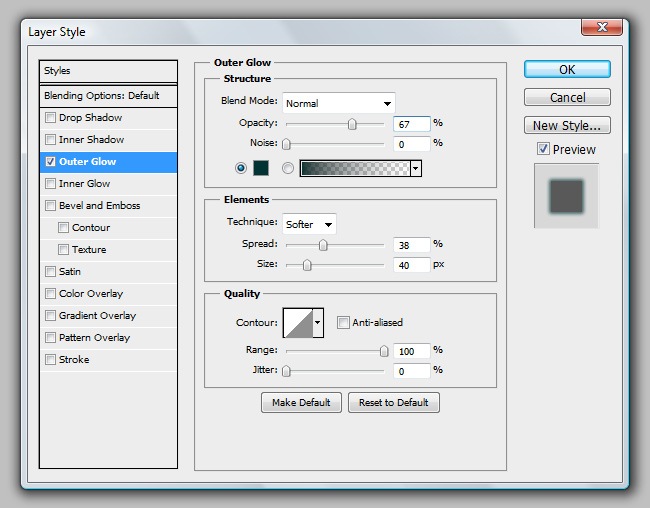This screenshot has height=508, width=650.
Task: Enable the Anti-aliased checkbox
Action: (343, 322)
